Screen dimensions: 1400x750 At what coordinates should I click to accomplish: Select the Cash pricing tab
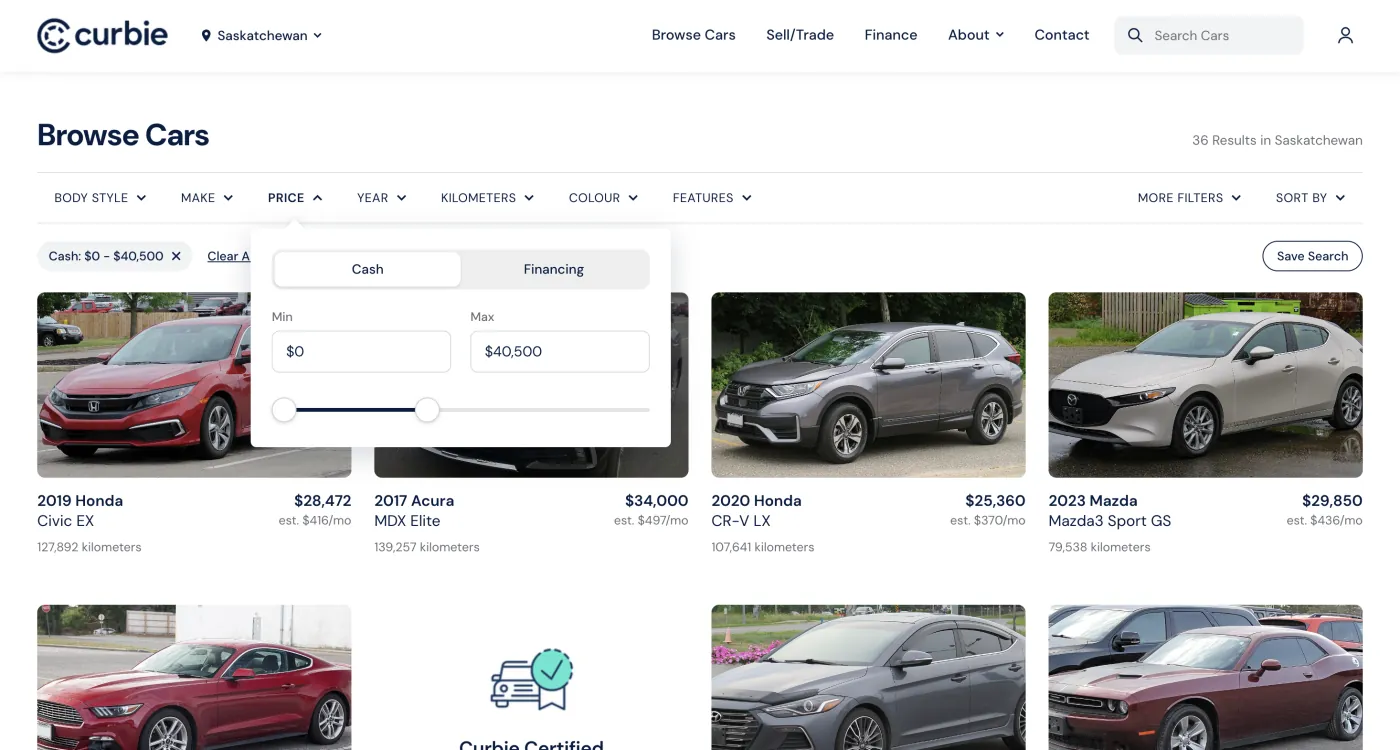tap(367, 269)
